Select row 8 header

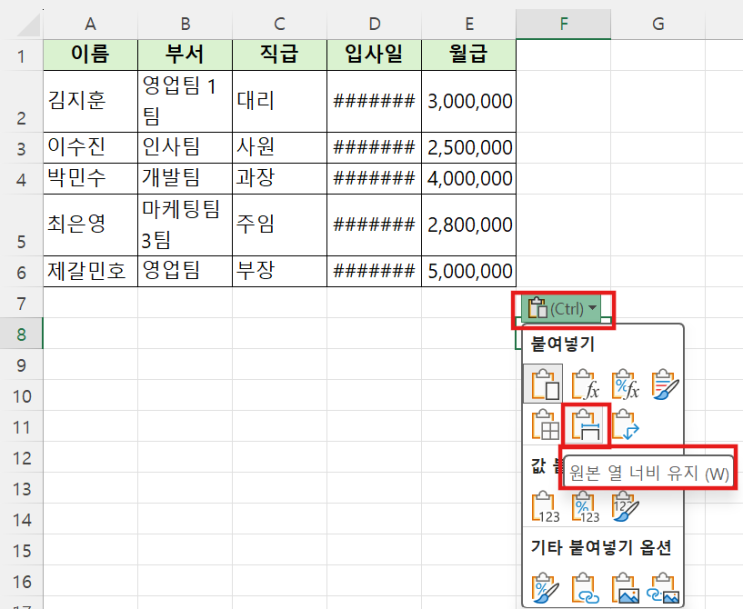[x=21, y=334]
